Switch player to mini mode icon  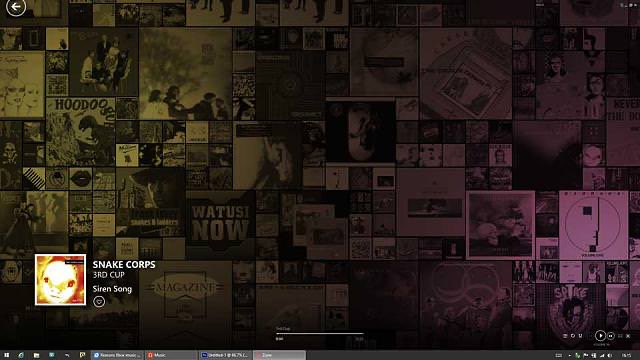(x=620, y=336)
